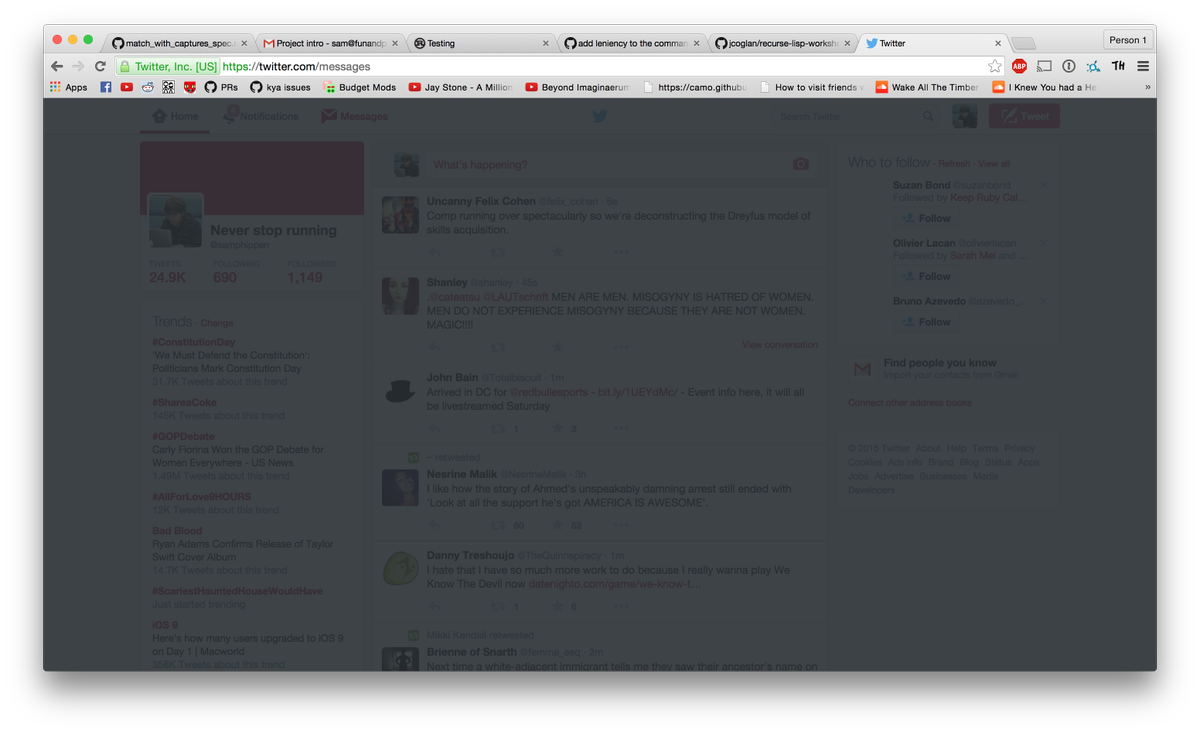Click the search magnifier in Twitter header
This screenshot has width=1200, height=733.
click(x=928, y=117)
